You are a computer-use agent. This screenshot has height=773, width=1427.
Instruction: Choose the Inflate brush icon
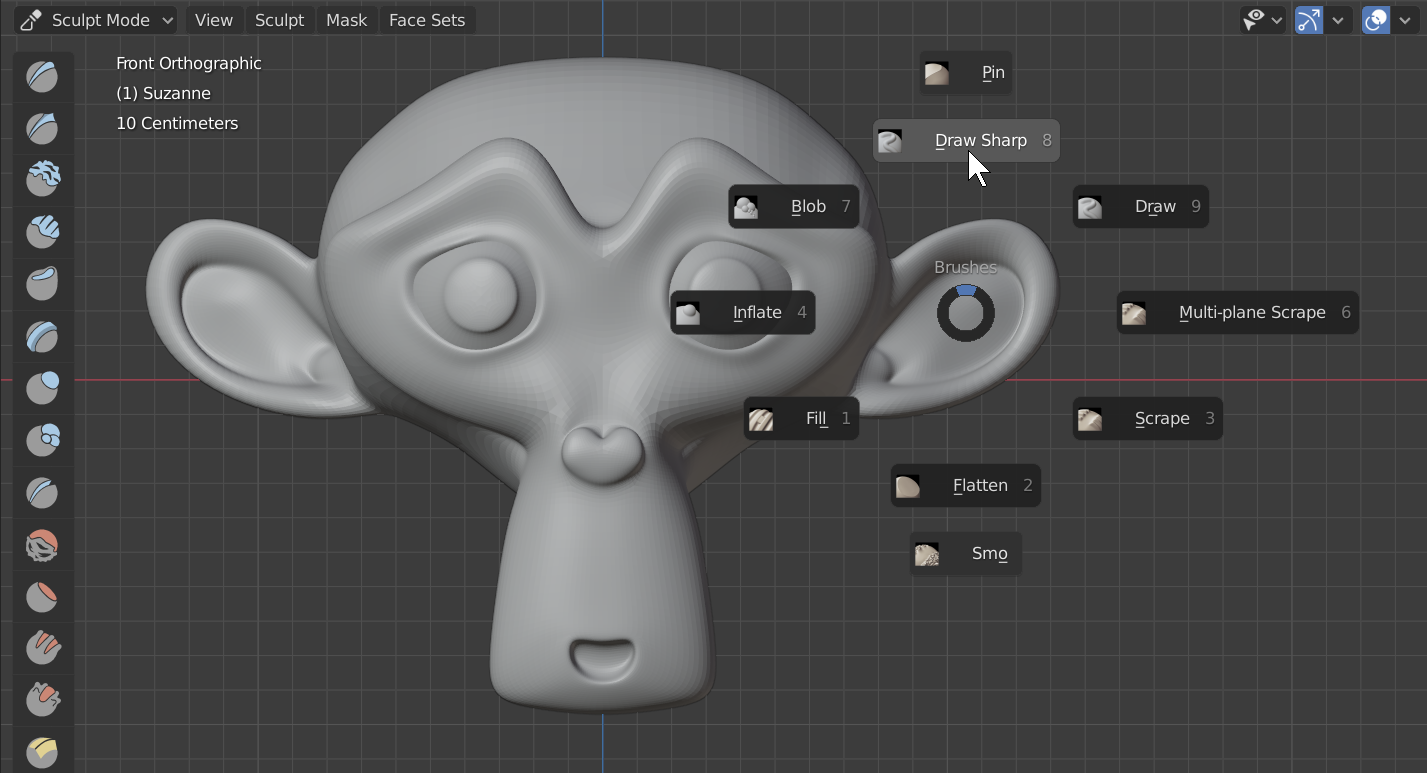tap(42, 388)
